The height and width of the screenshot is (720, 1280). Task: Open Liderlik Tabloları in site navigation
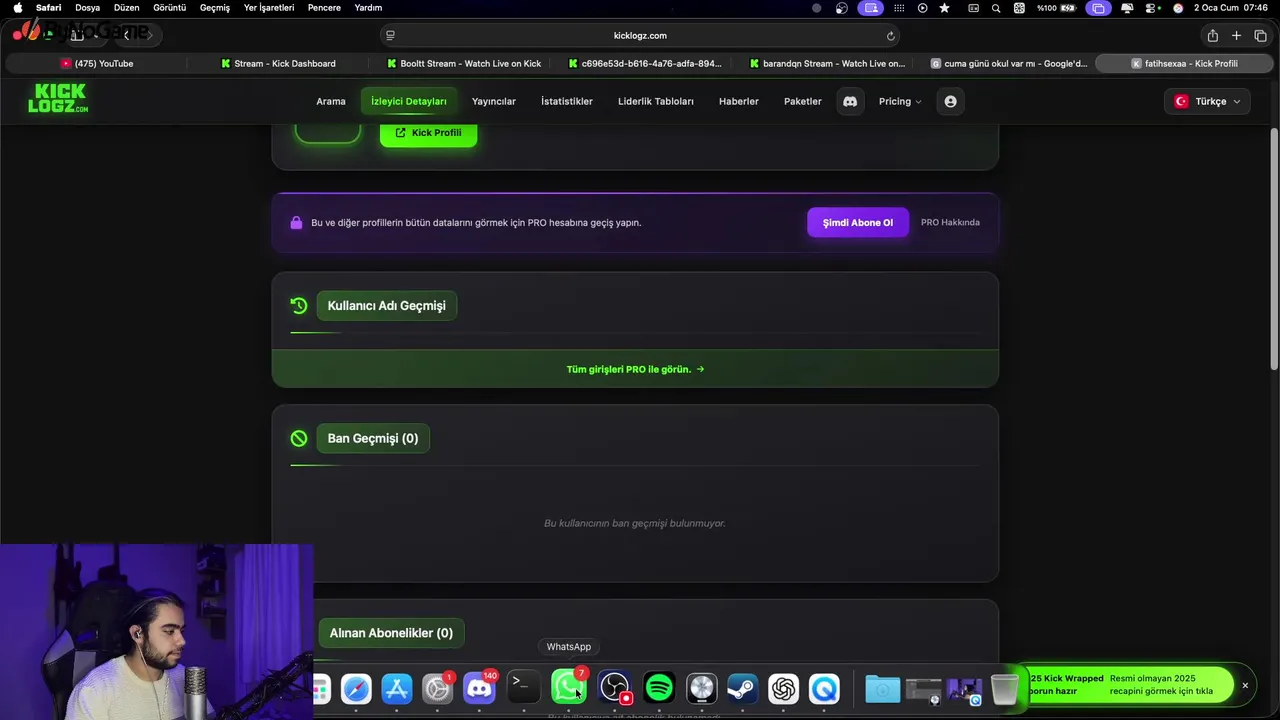pos(656,101)
